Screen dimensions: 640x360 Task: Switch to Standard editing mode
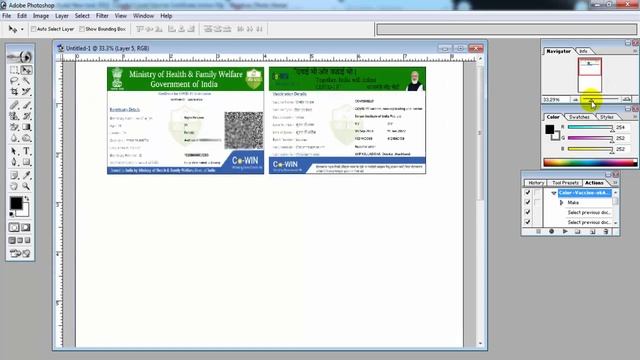[14, 227]
